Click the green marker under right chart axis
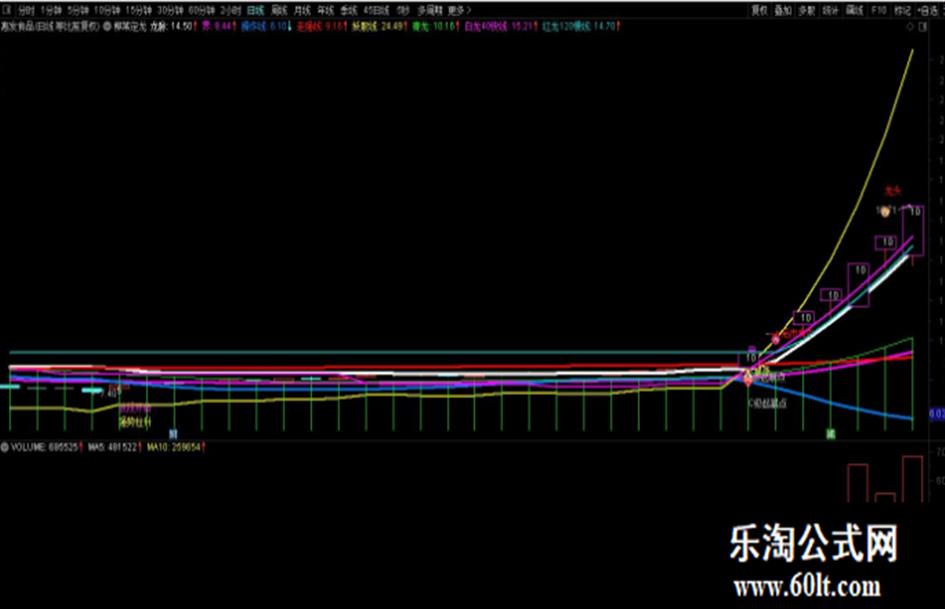Image resolution: width=945 pixels, height=609 pixels. [x=830, y=434]
